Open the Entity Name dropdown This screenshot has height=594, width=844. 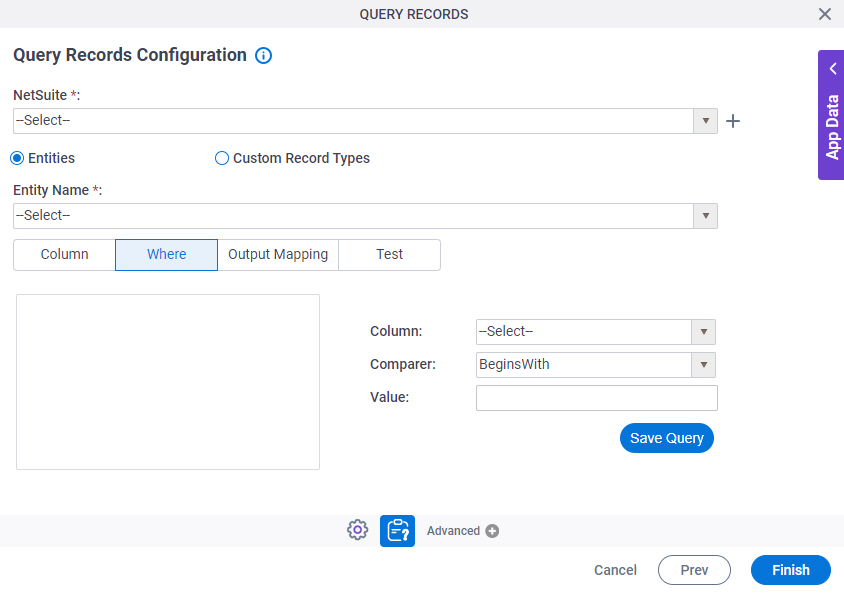[706, 215]
